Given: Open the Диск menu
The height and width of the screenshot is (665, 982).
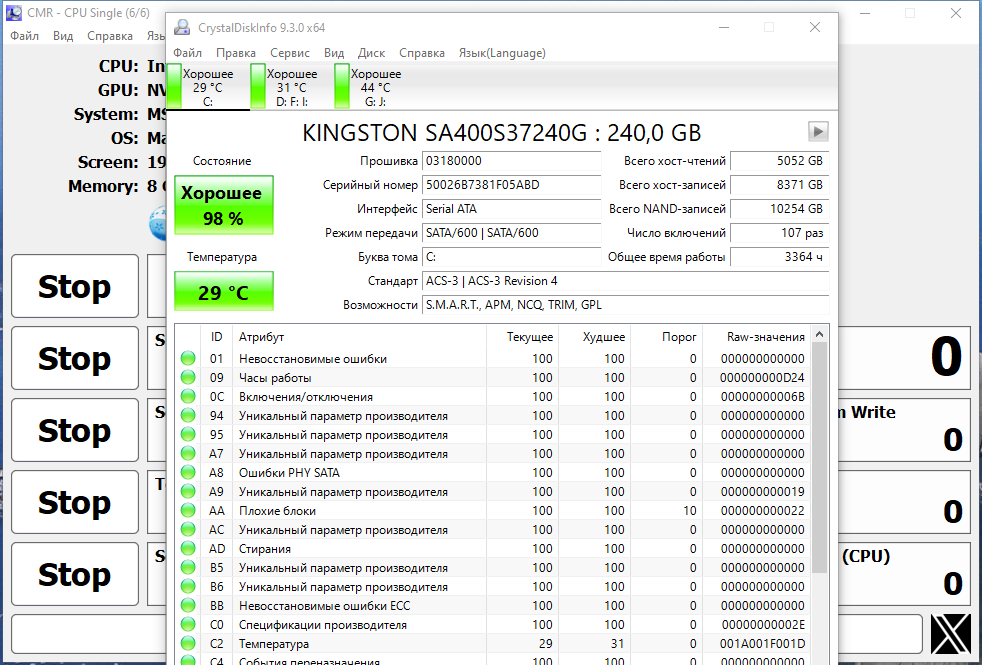Looking at the screenshot, I should pos(371,53).
